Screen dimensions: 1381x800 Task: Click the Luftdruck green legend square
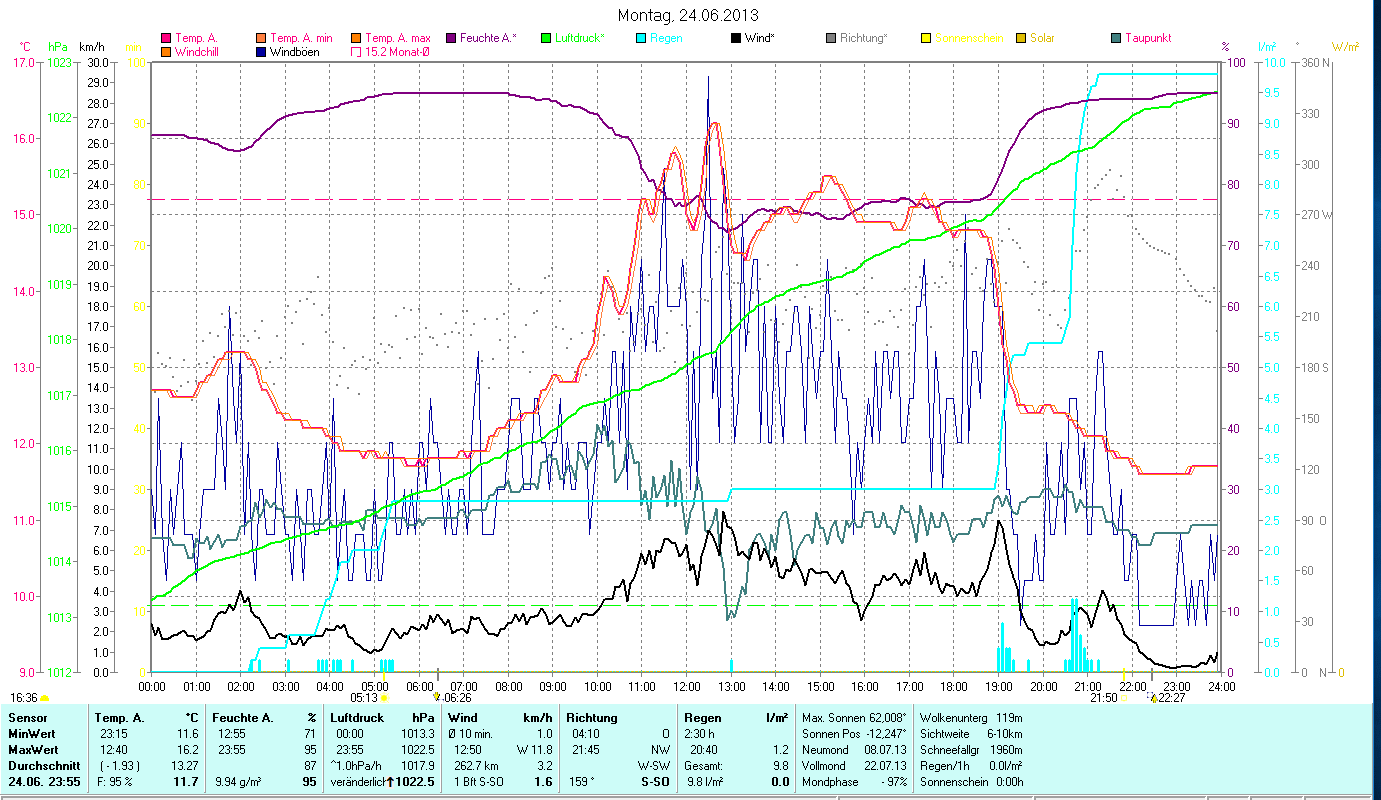click(546, 39)
